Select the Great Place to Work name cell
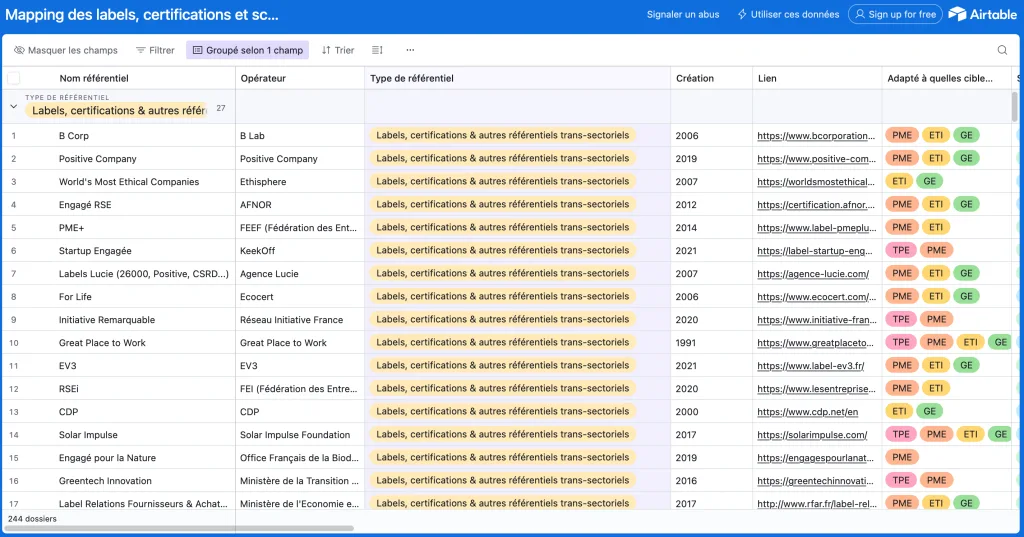This screenshot has width=1024, height=537. click(102, 343)
